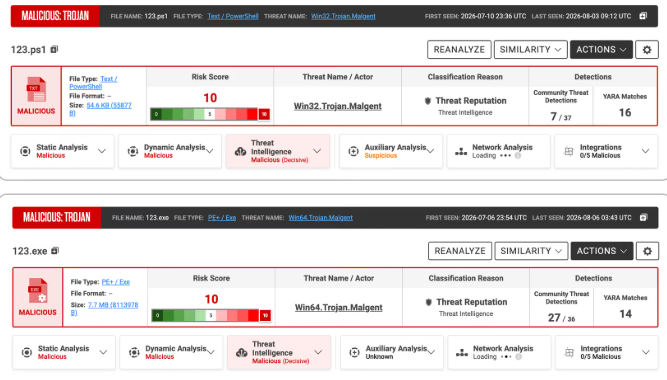Click size link 7.7 MB
667x380 pixels.
[104, 309]
